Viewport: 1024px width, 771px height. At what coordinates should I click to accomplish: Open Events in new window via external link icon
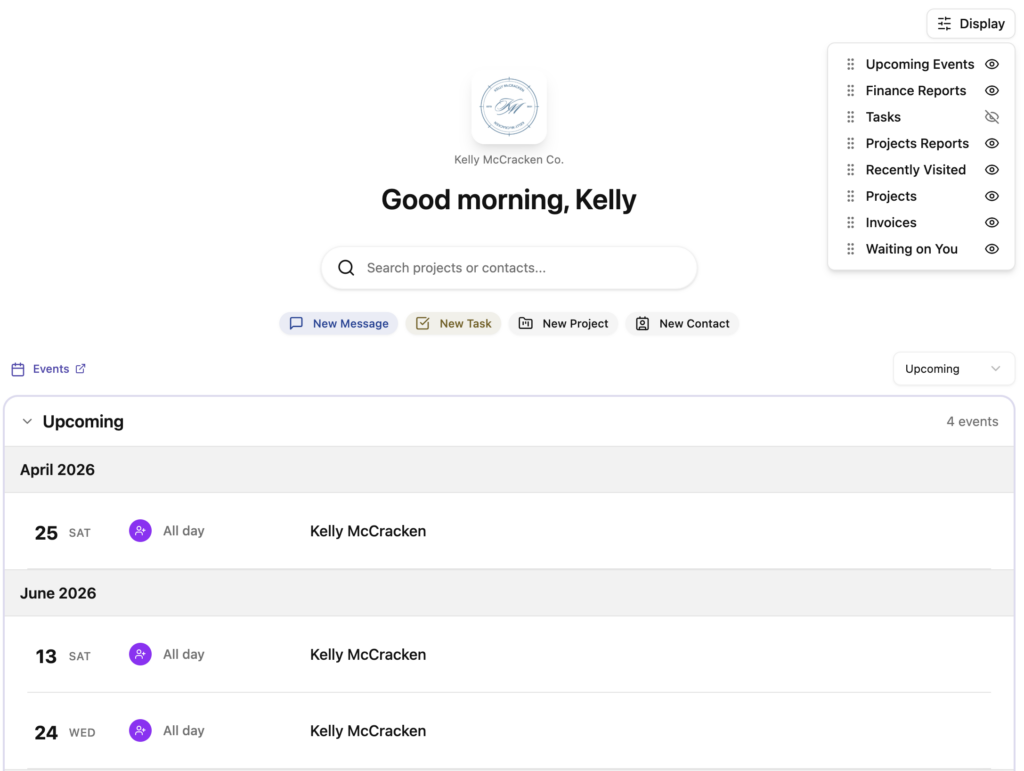81,368
